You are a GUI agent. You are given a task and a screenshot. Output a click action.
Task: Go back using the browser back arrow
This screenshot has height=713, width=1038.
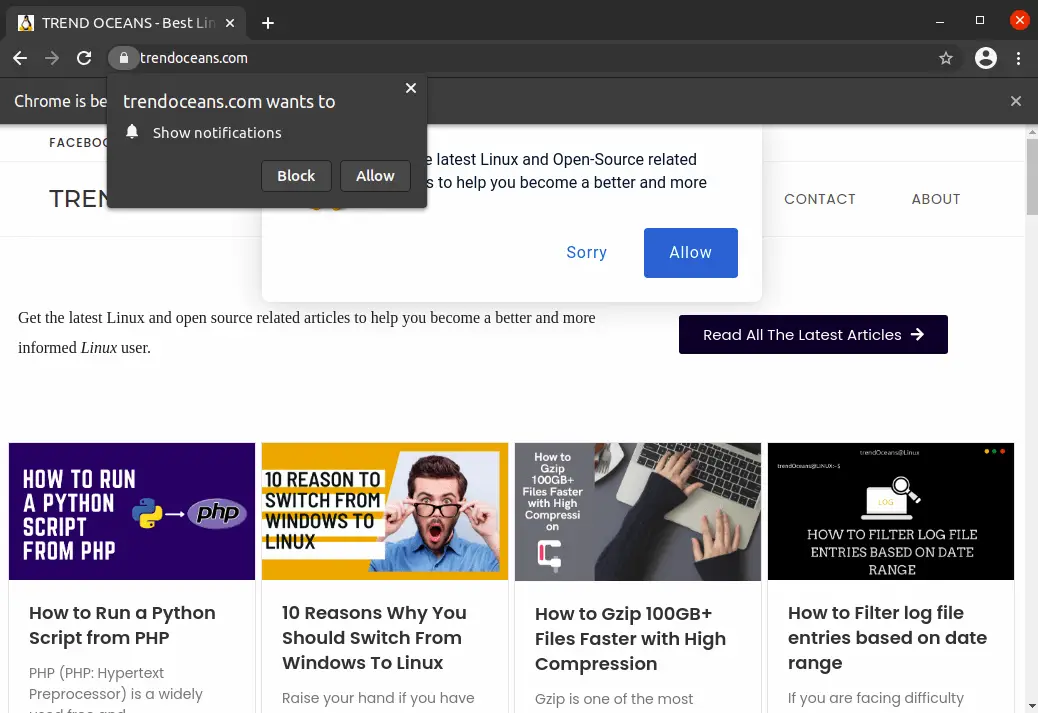pyautogui.click(x=20, y=58)
